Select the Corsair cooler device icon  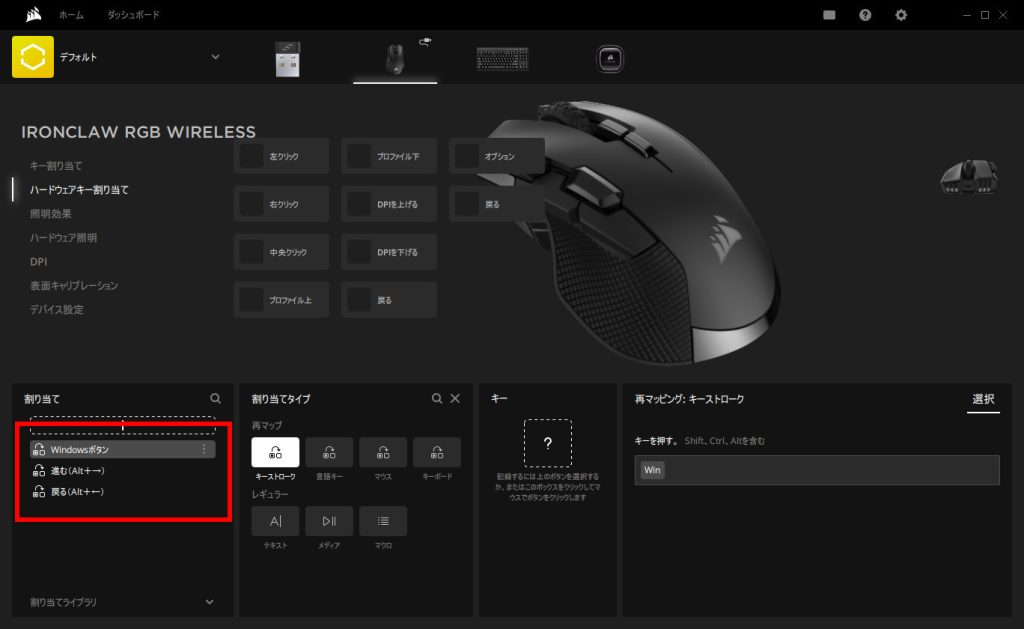coord(610,59)
